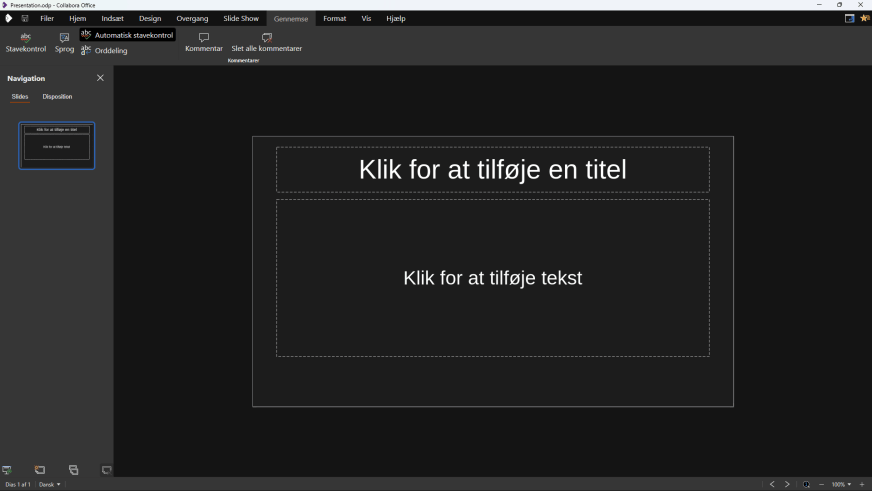
Task: Toggle Automatisk stavekontrol
Action: click(x=127, y=35)
